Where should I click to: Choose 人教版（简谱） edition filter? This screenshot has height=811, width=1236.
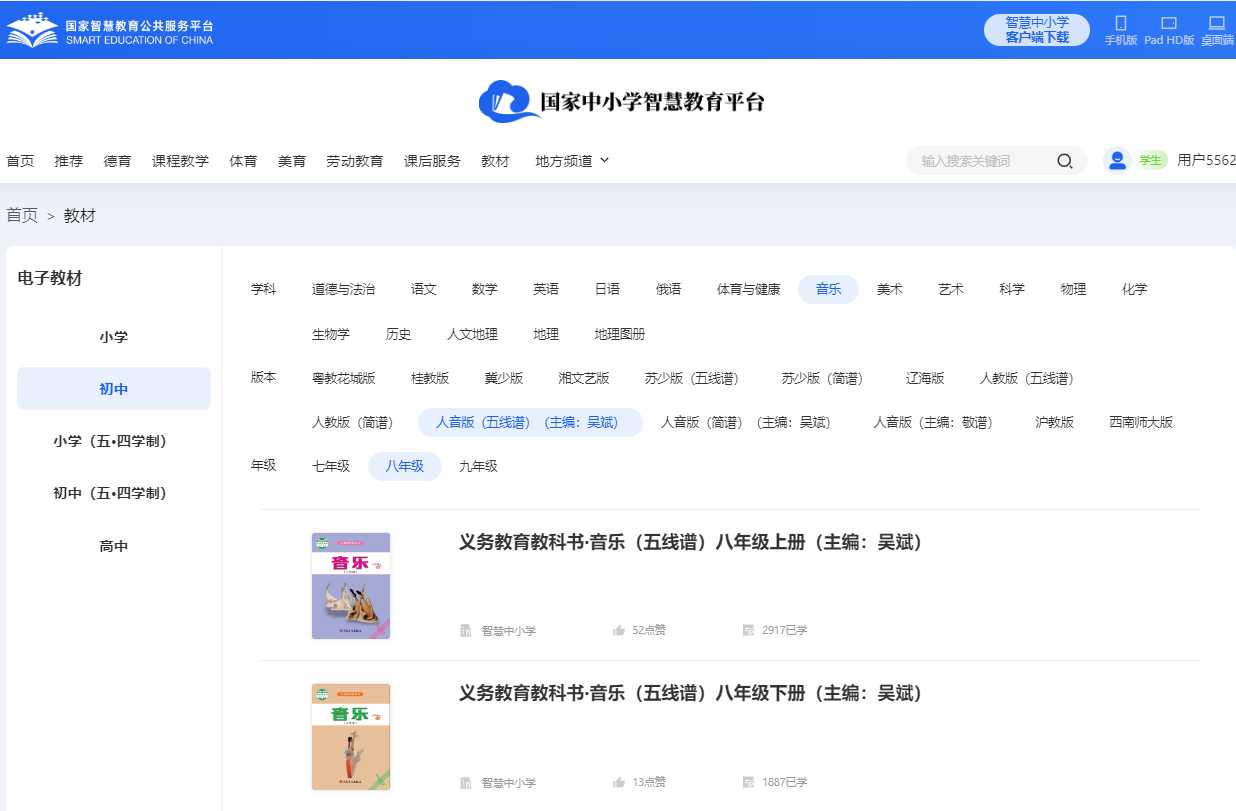click(350, 423)
